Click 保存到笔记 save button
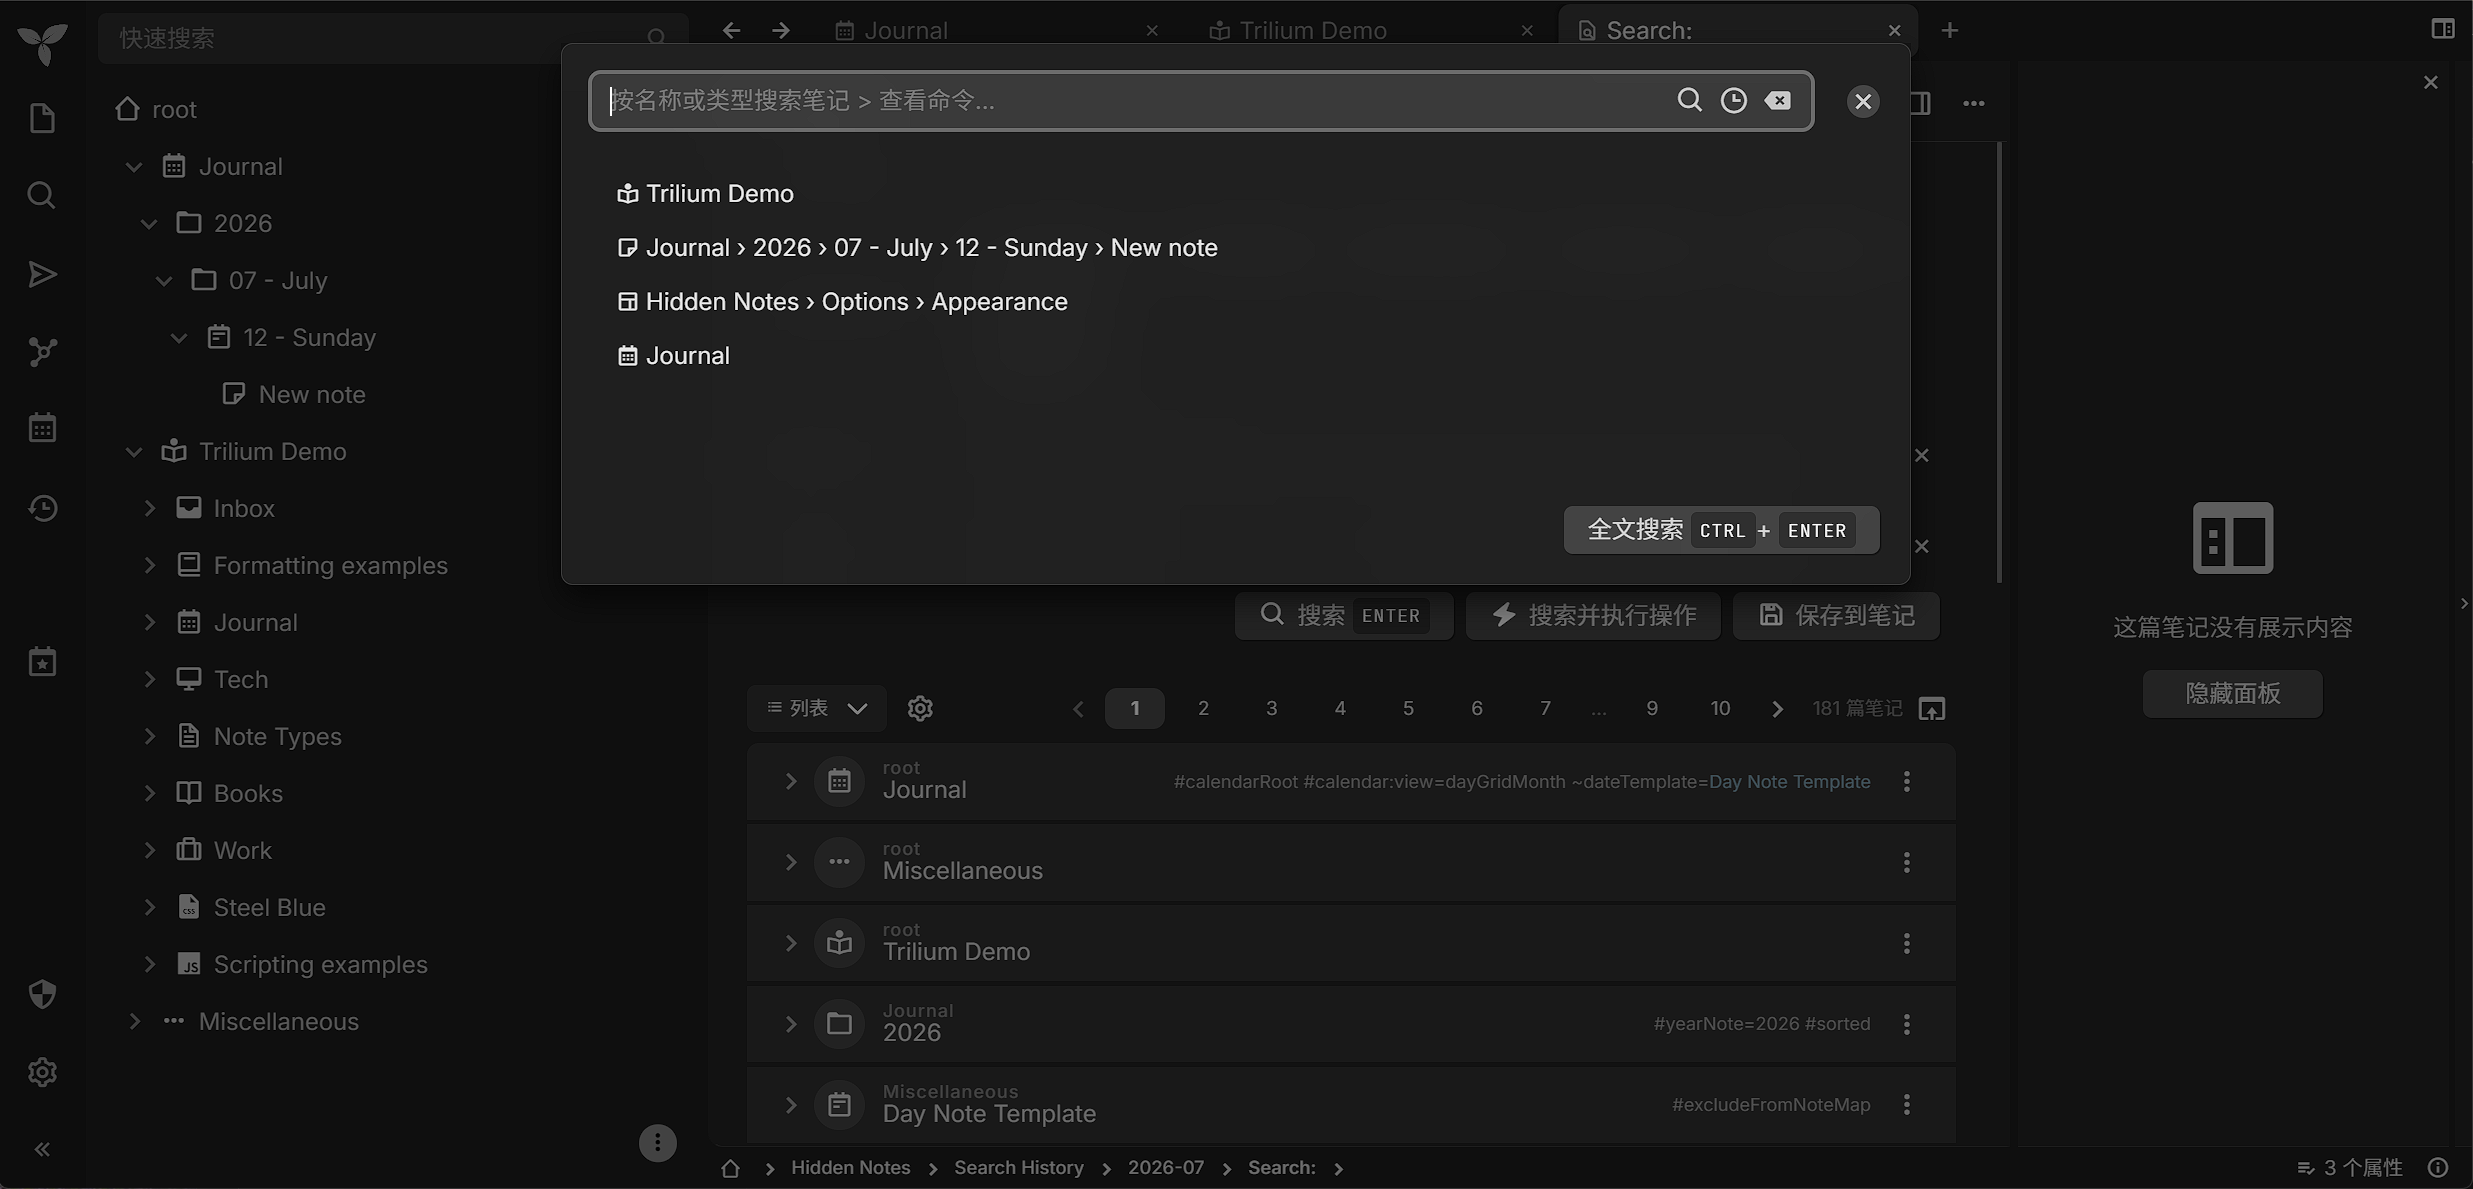The width and height of the screenshot is (2473, 1189). tap(1836, 615)
